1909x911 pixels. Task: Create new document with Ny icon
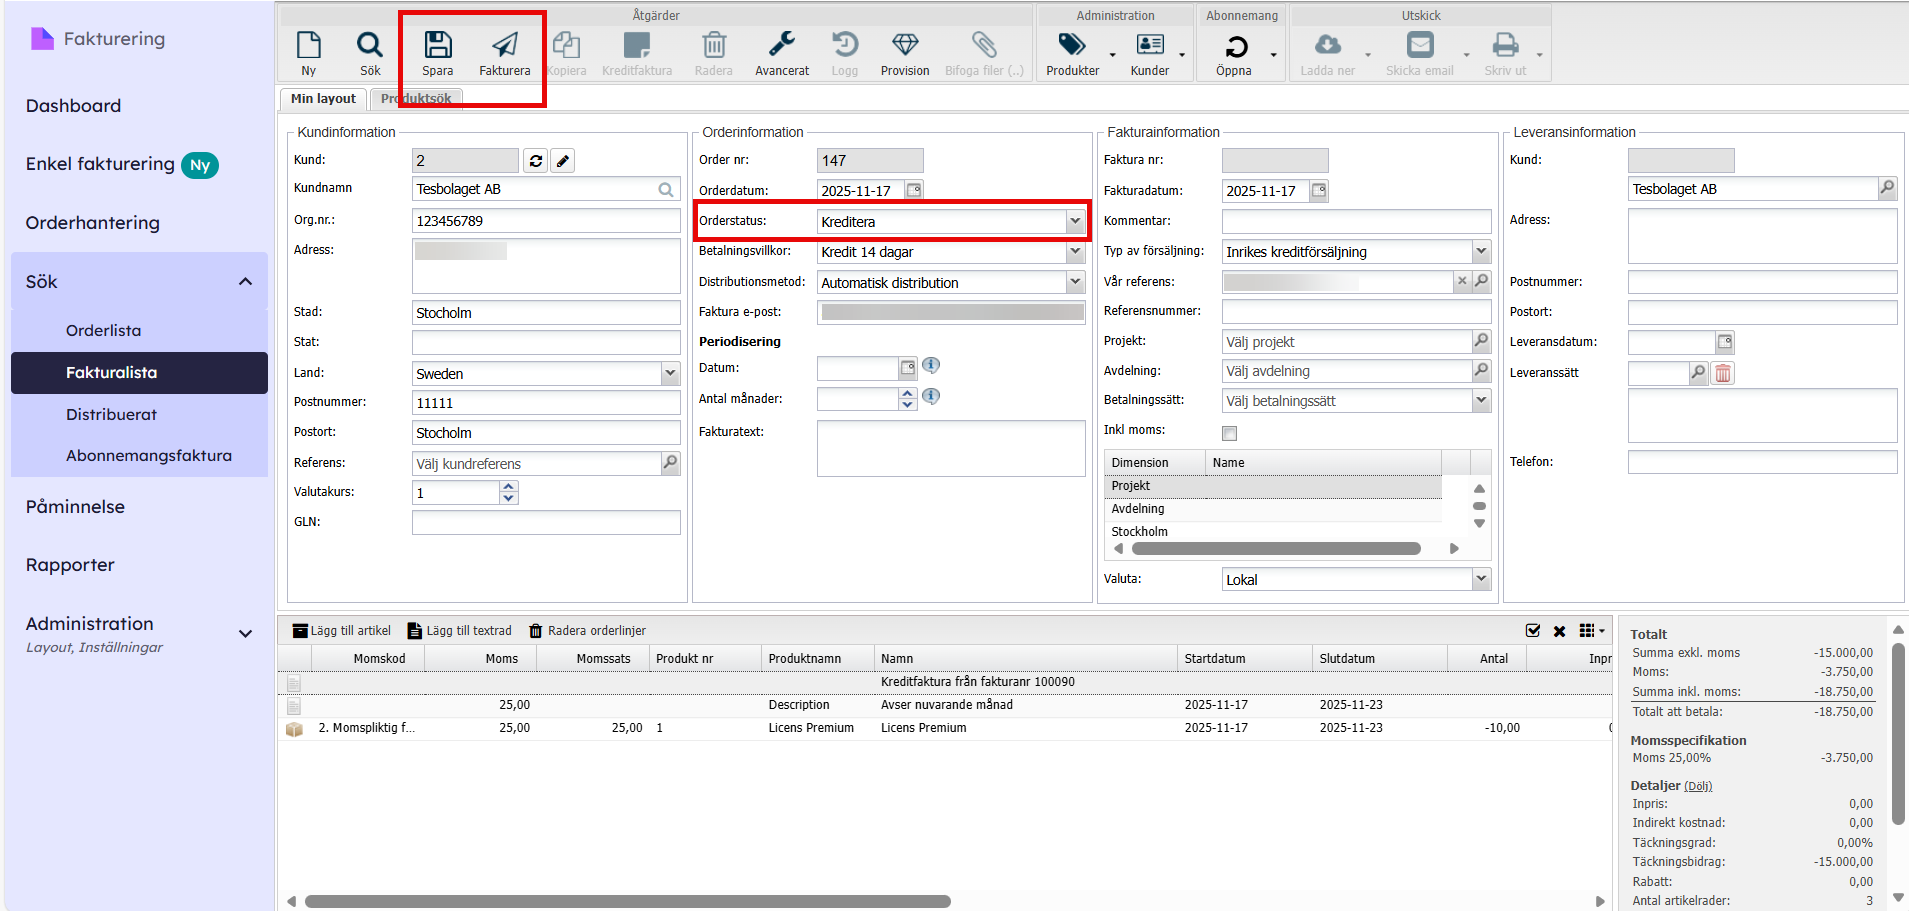pyautogui.click(x=309, y=46)
